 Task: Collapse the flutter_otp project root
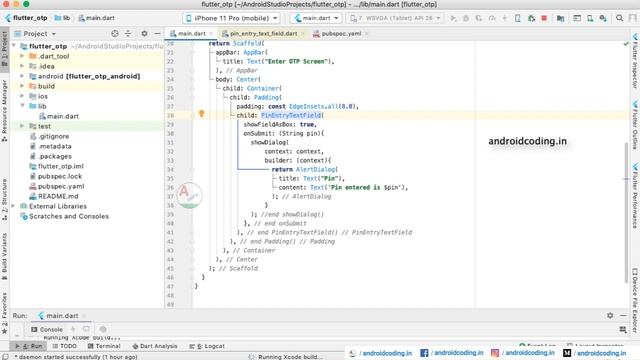tap(13, 46)
